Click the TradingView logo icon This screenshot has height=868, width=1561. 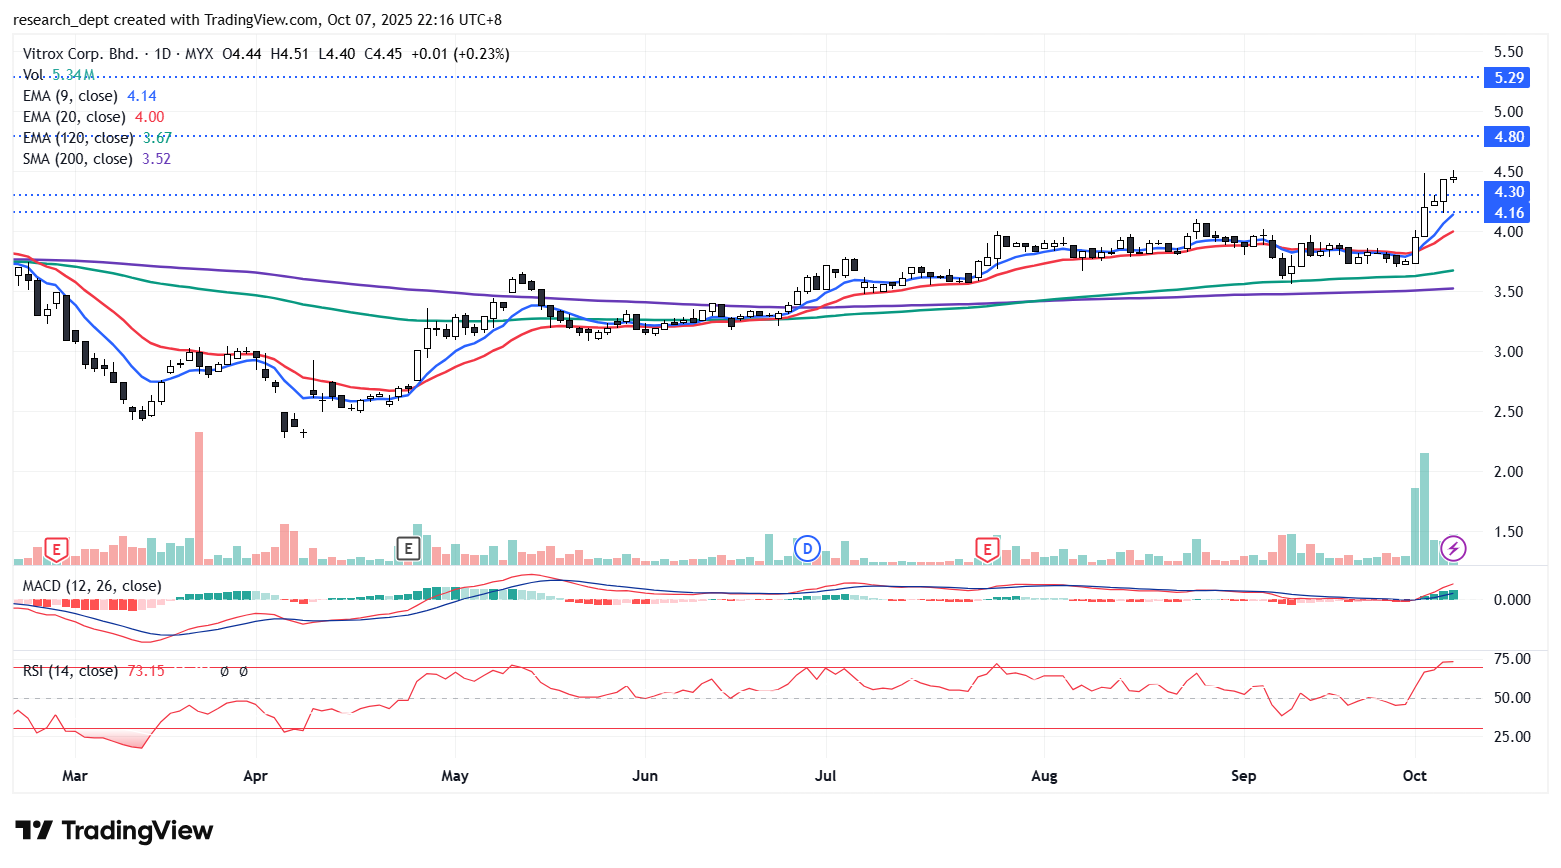34,831
